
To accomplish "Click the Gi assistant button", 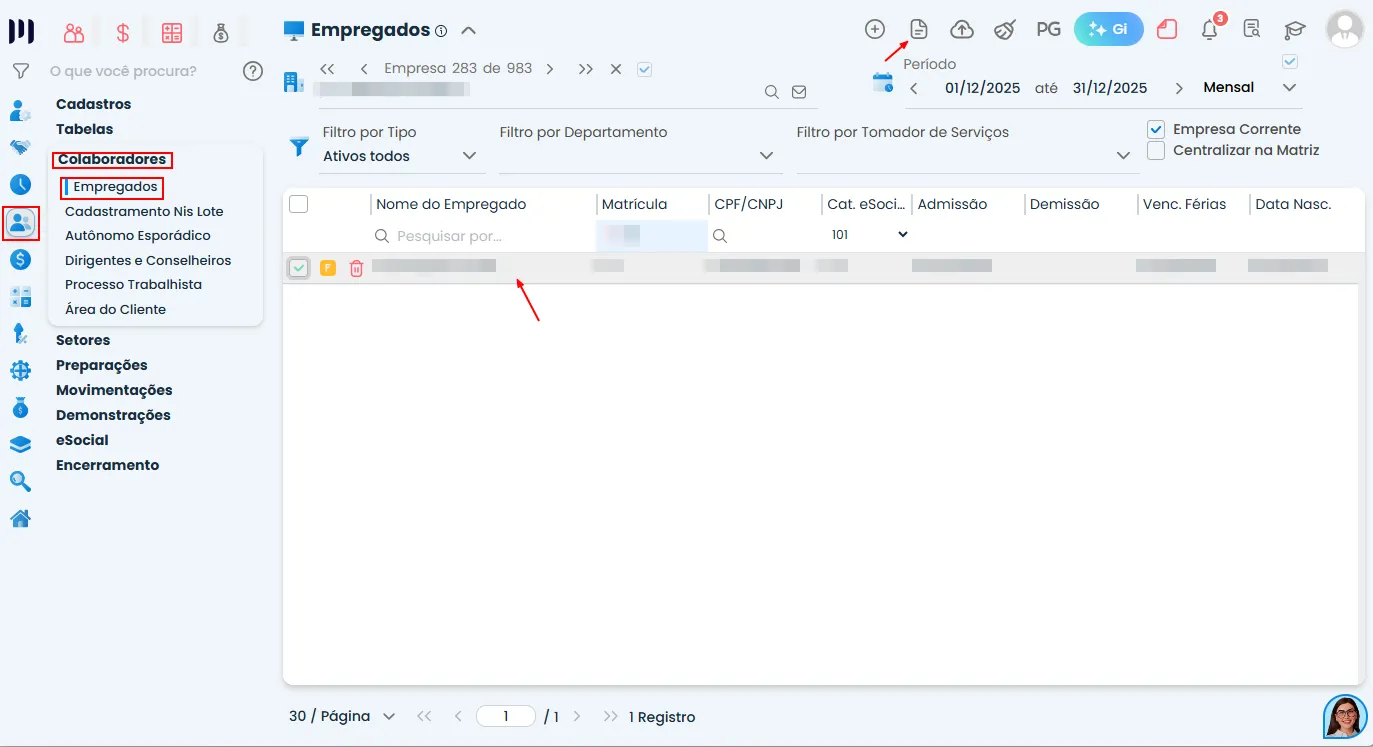I will pyautogui.click(x=1108, y=29).
